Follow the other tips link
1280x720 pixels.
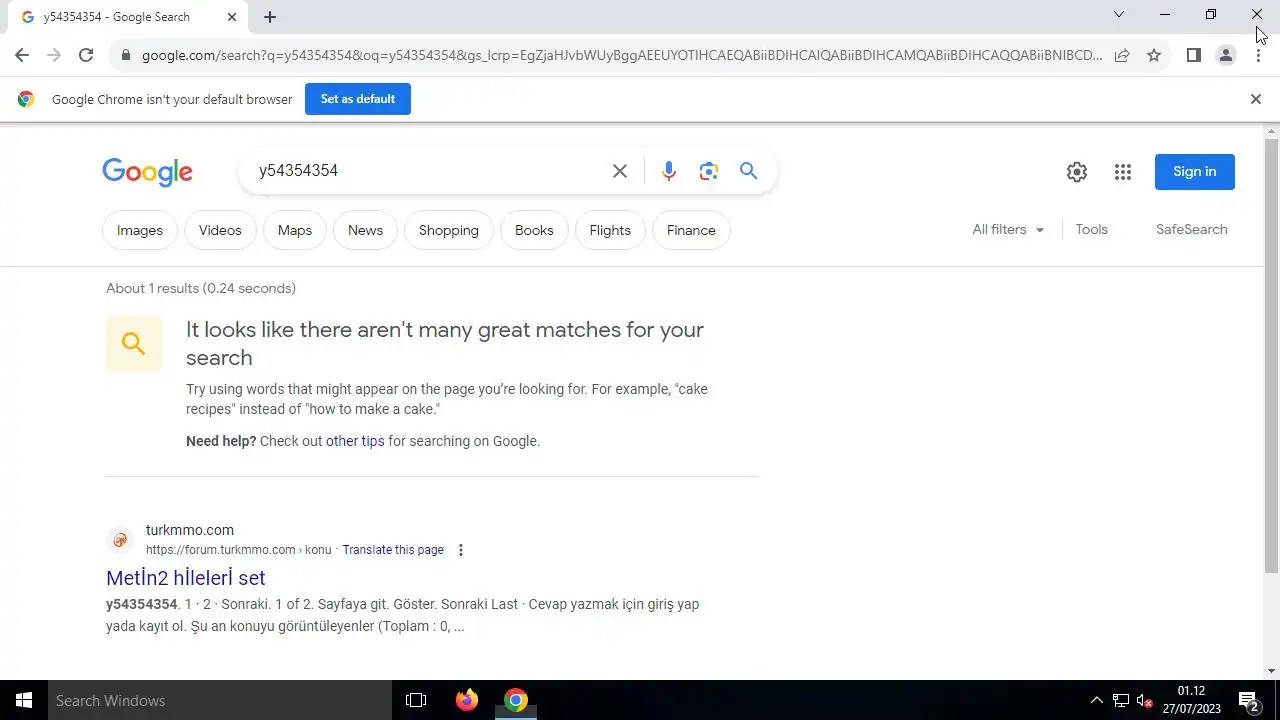(x=355, y=441)
